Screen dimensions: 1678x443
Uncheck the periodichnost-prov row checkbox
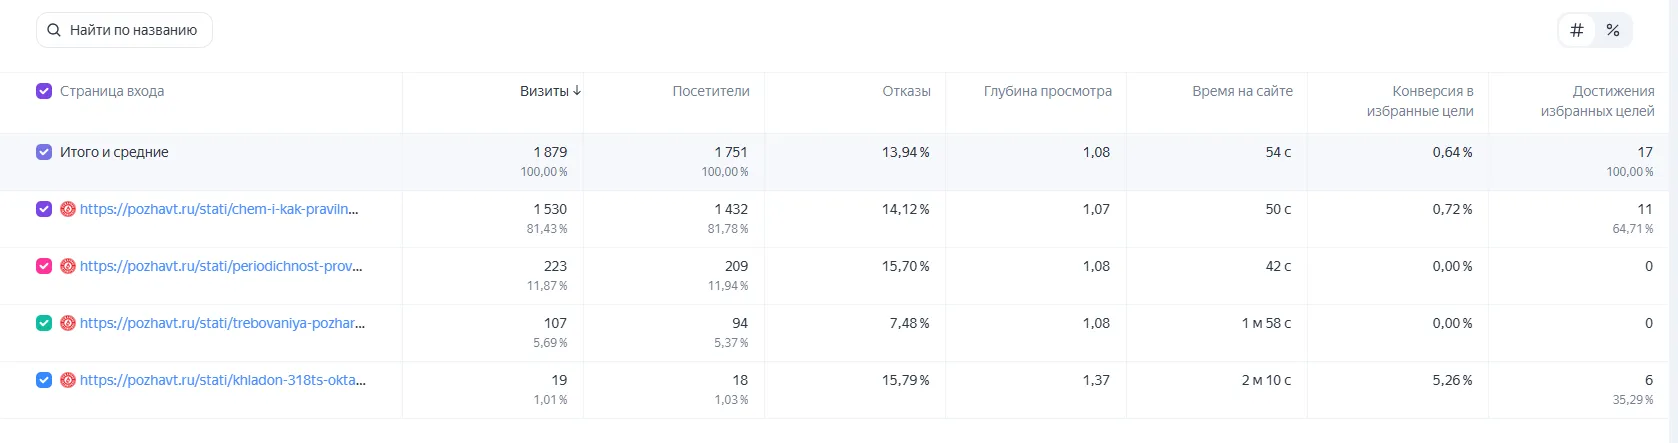[44, 266]
